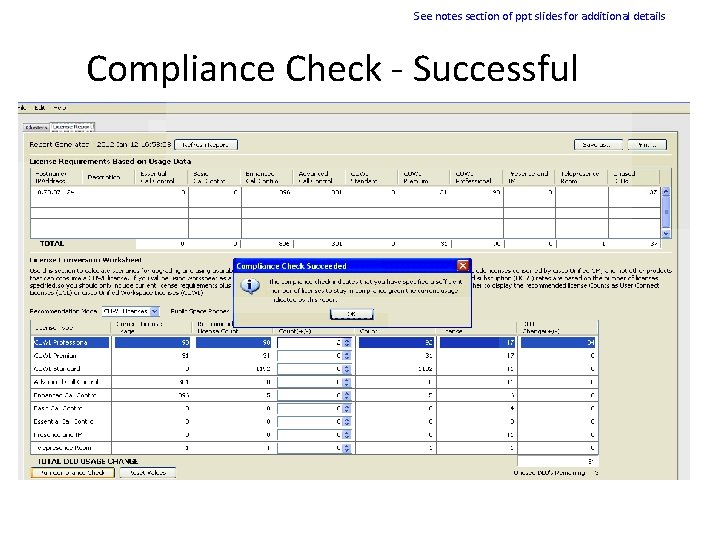Click the Print button
720x540 pixels.
647,145
